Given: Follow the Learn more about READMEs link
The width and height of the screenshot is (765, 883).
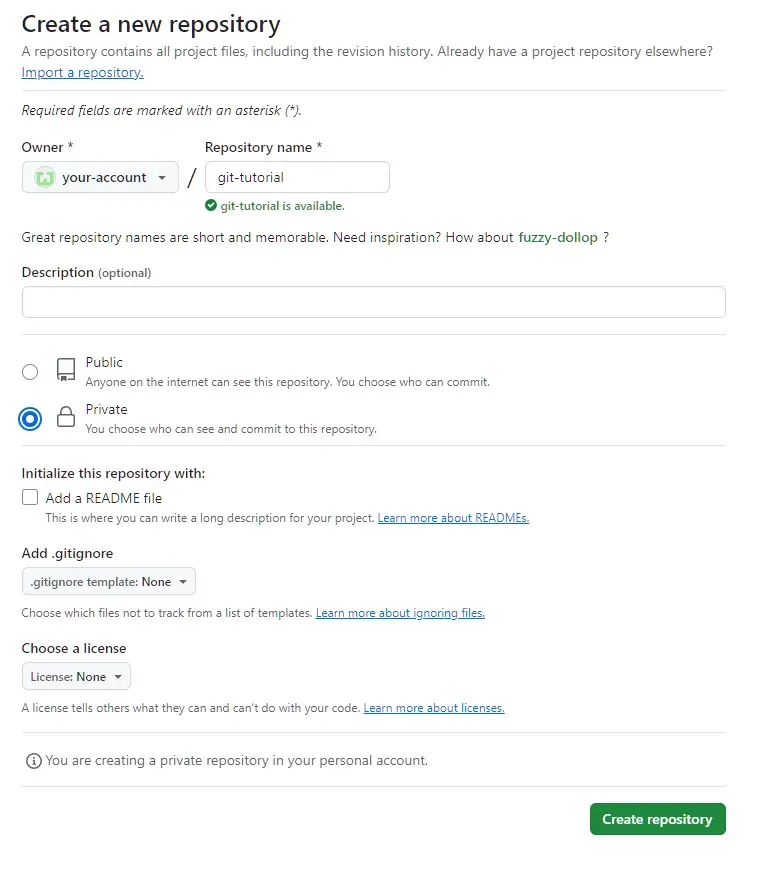Looking at the screenshot, I should pos(453,518).
